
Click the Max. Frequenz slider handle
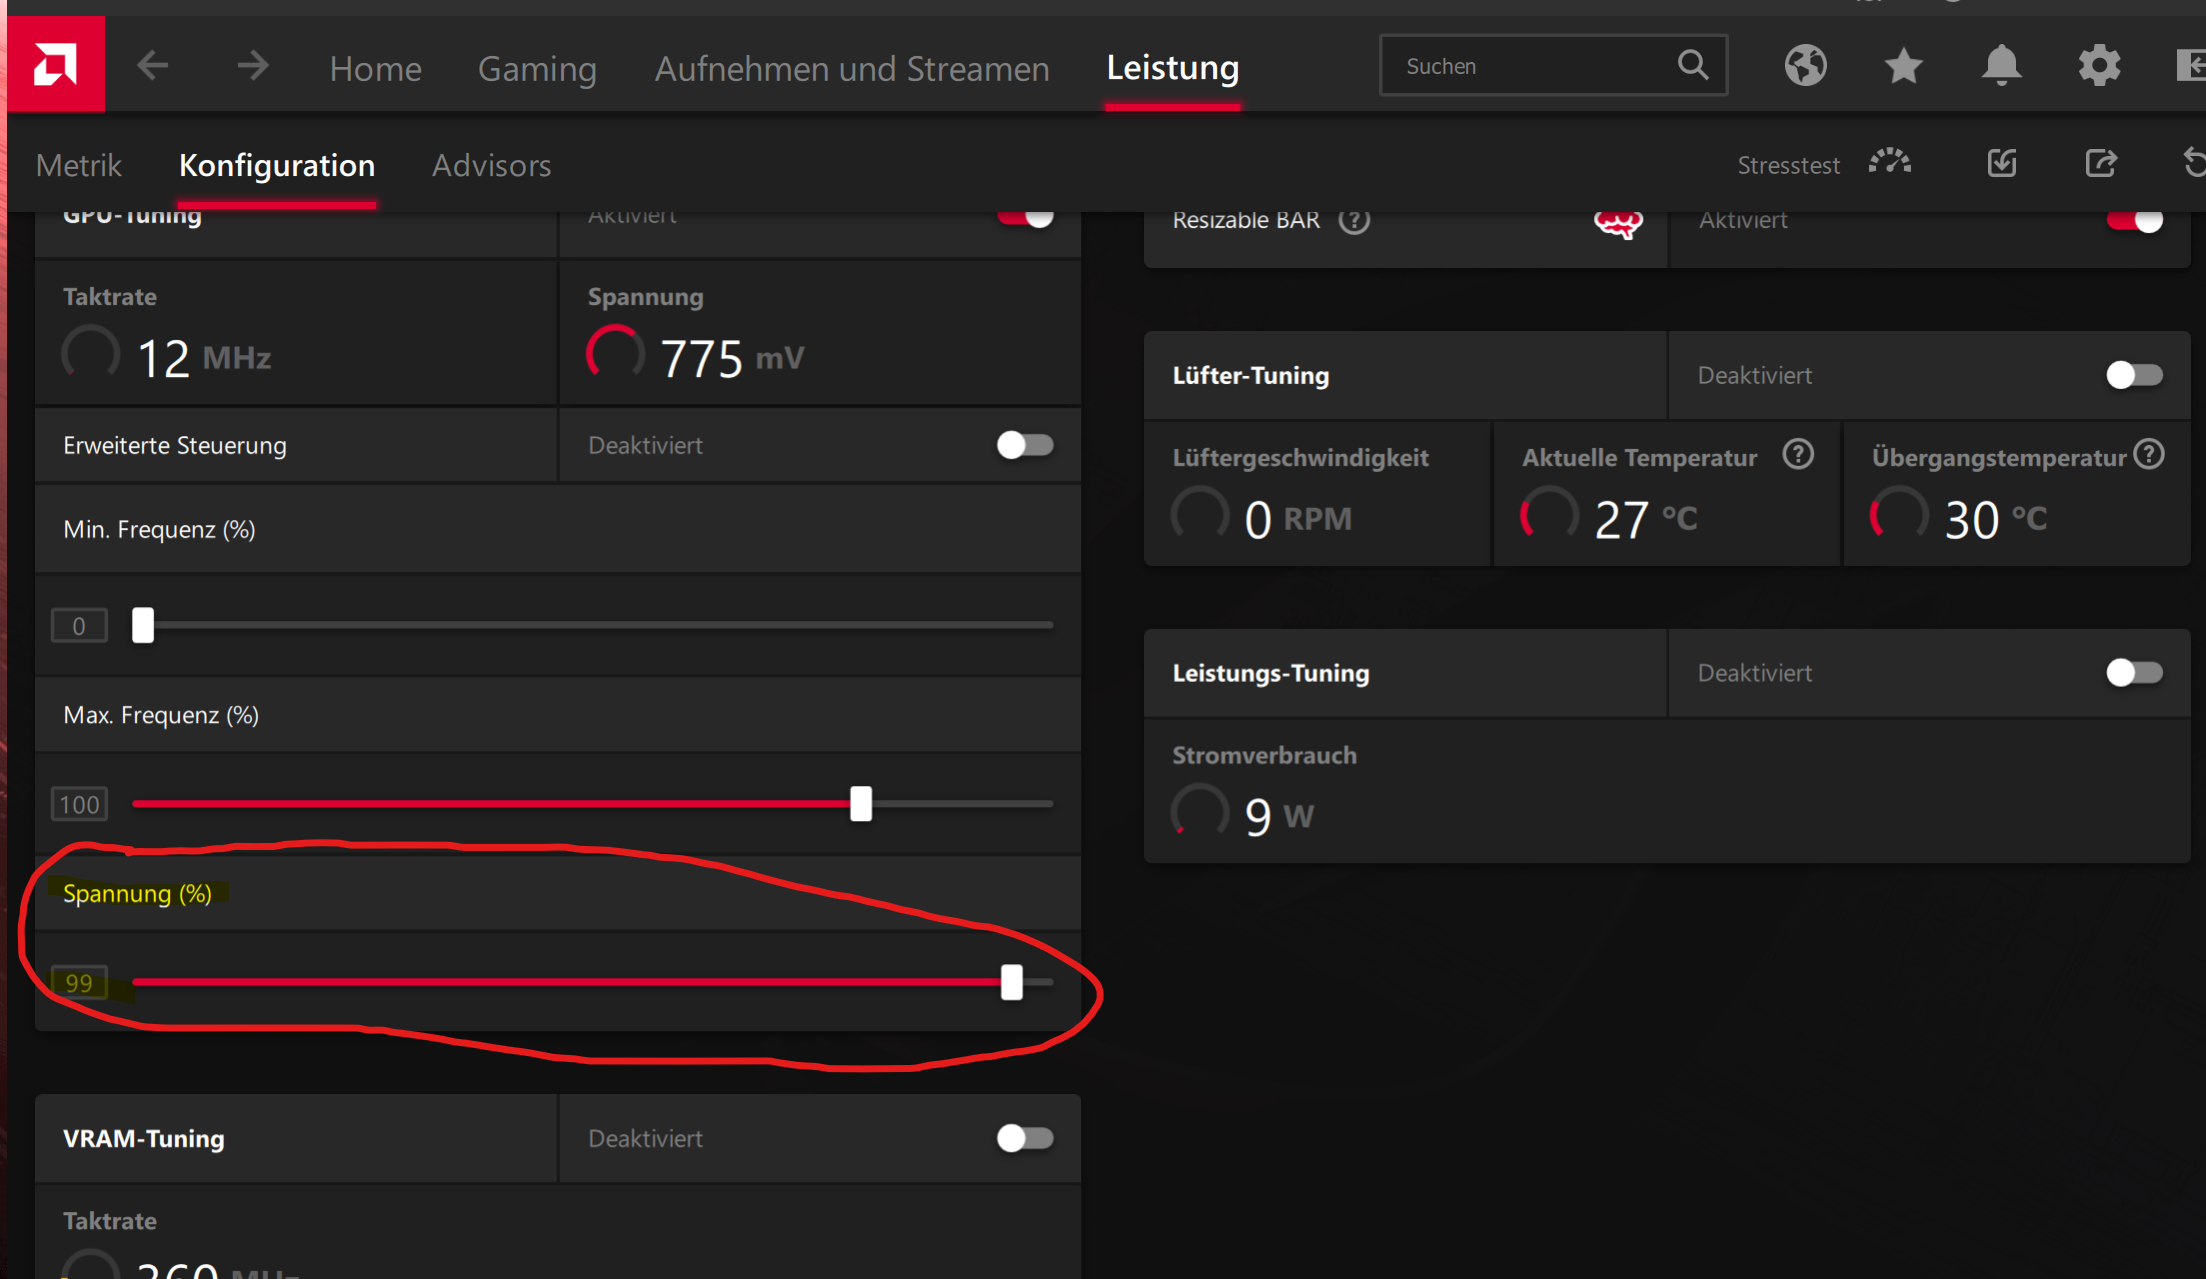pos(861,803)
